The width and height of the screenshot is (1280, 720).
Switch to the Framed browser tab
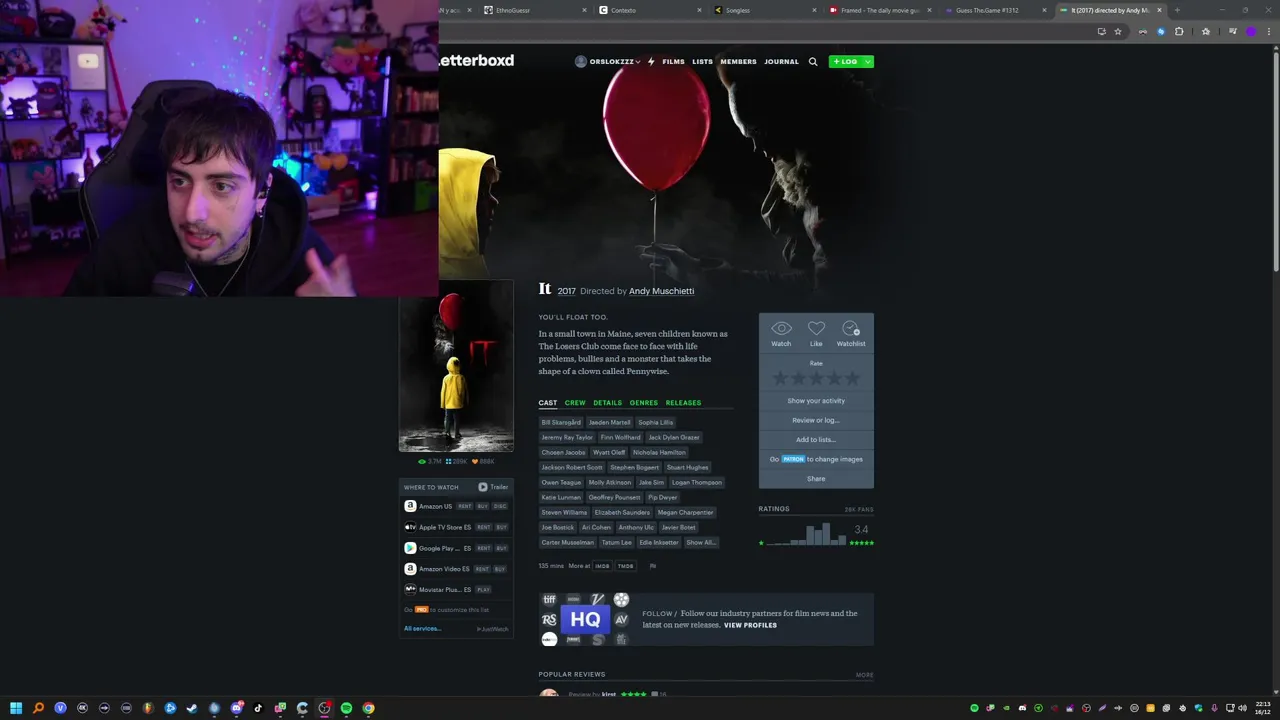tap(880, 10)
